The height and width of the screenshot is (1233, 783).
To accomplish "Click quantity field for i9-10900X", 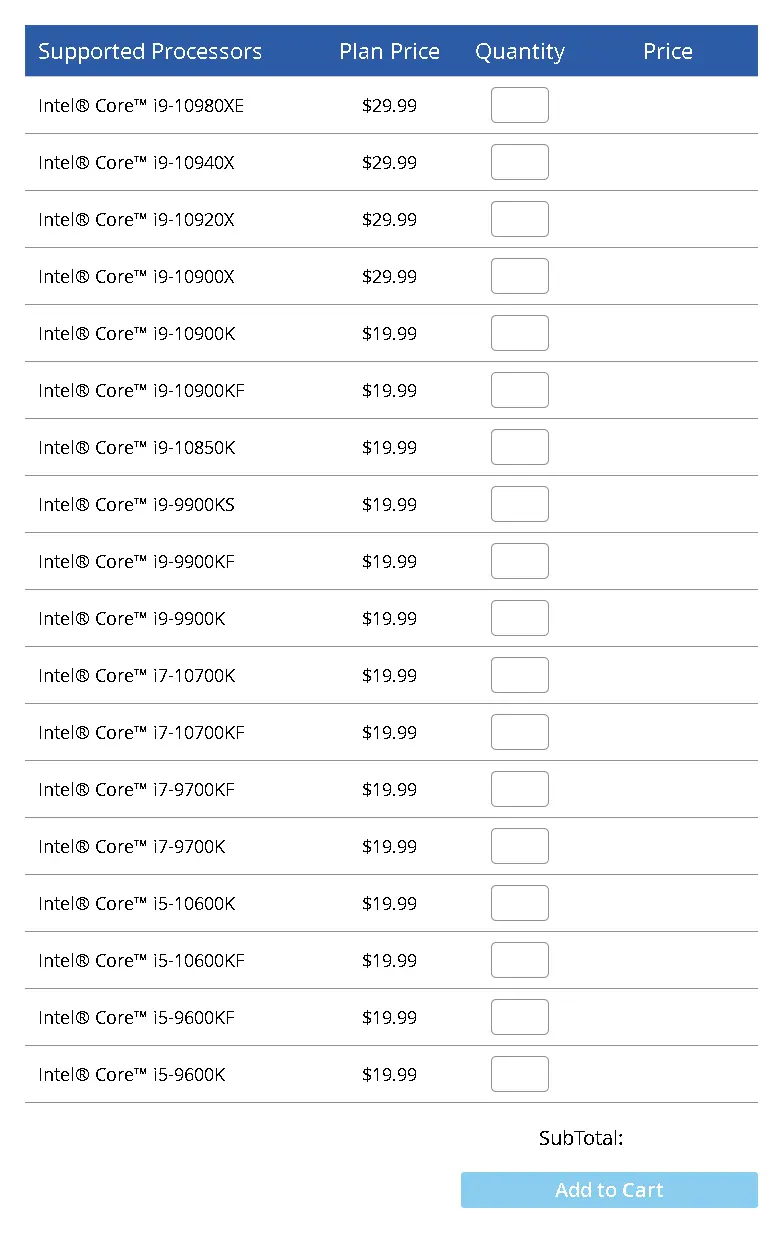I will (520, 276).
